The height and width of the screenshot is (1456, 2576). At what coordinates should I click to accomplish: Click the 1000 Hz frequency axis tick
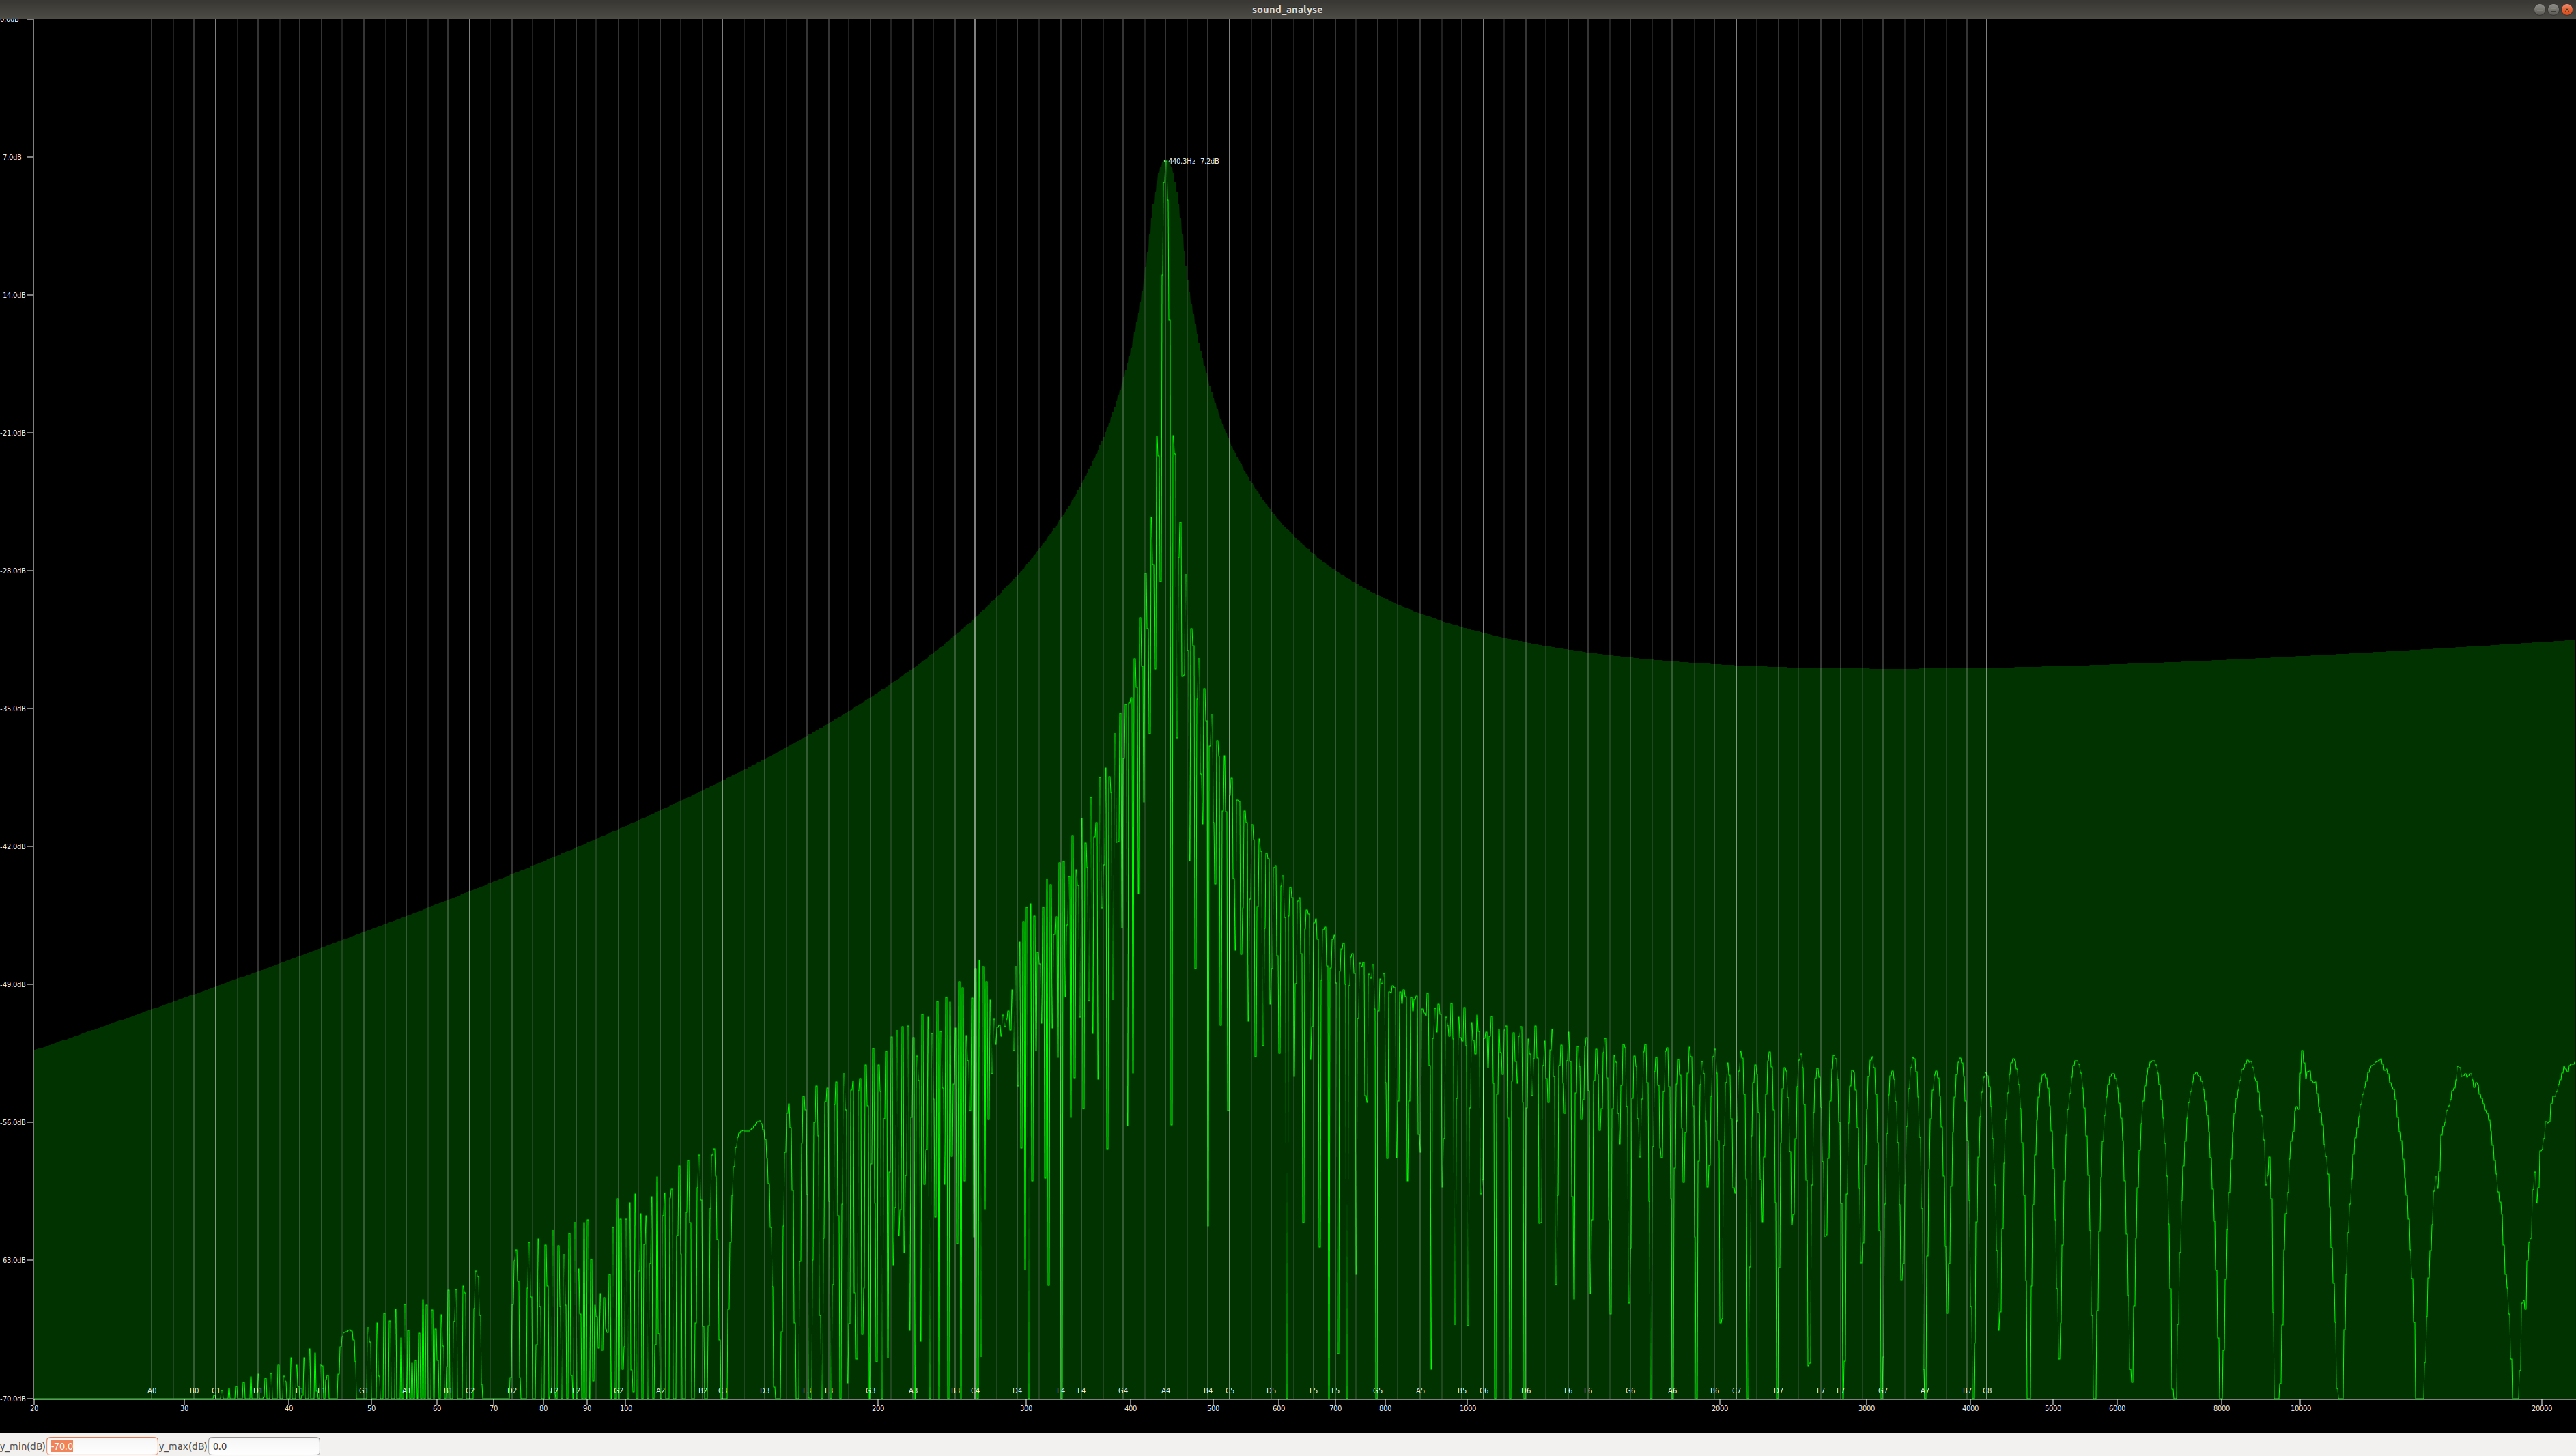pyautogui.click(x=1468, y=1408)
